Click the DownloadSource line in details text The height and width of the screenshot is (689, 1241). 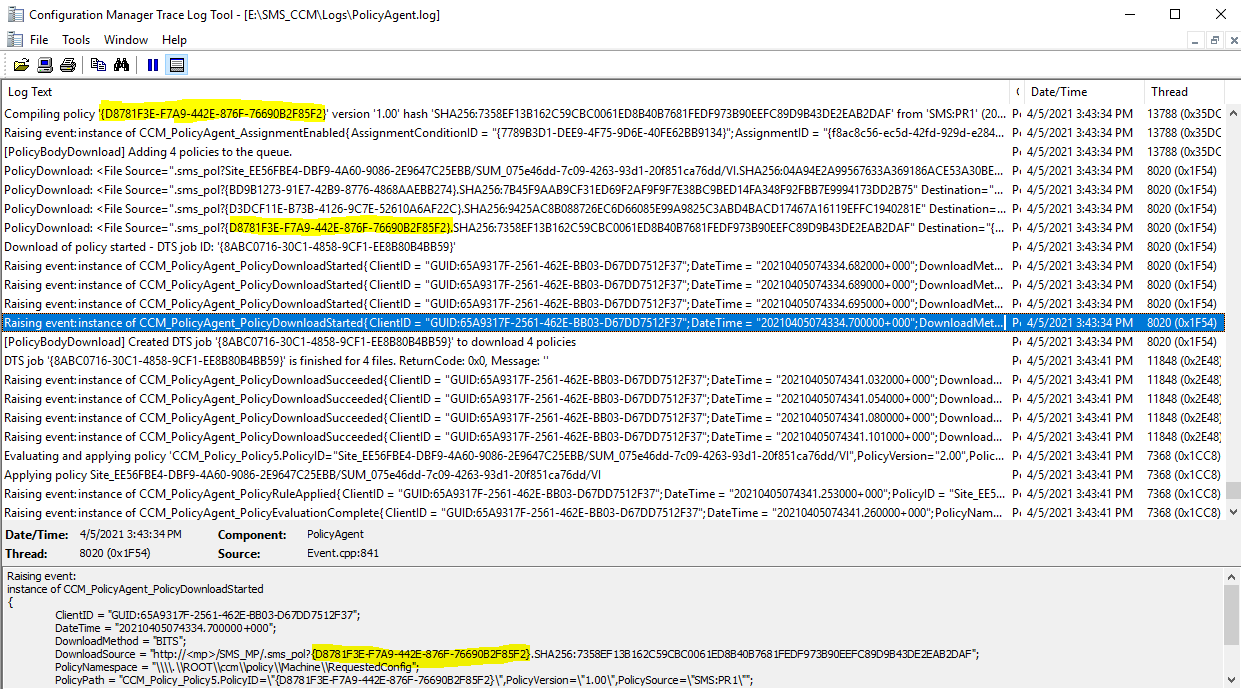(x=517, y=654)
